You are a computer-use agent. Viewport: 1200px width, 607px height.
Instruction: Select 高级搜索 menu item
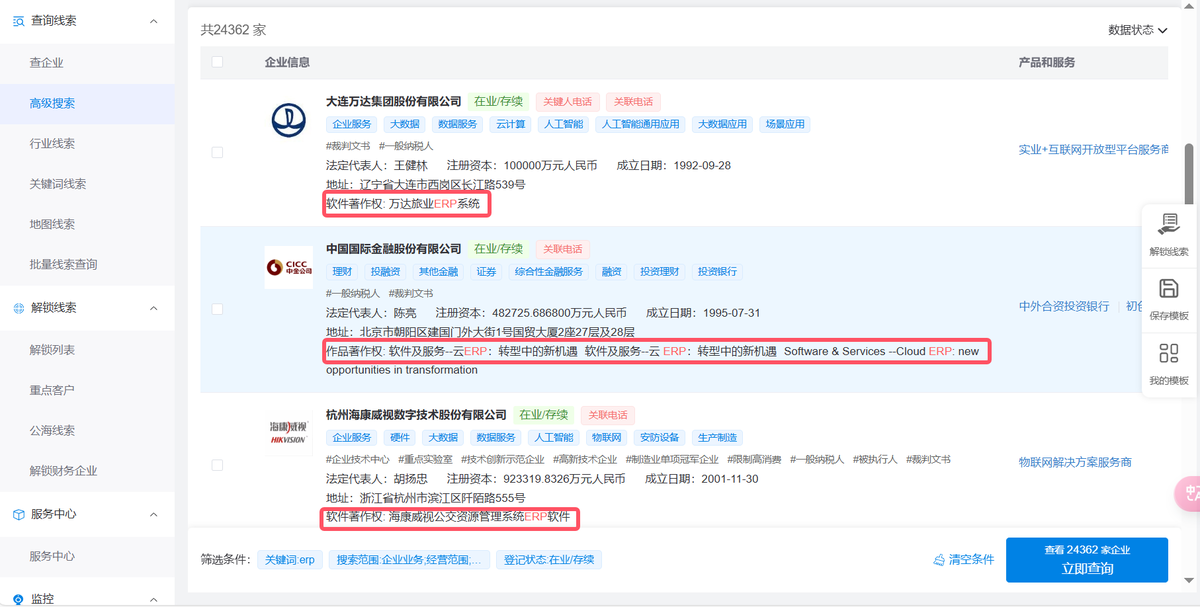(x=52, y=103)
